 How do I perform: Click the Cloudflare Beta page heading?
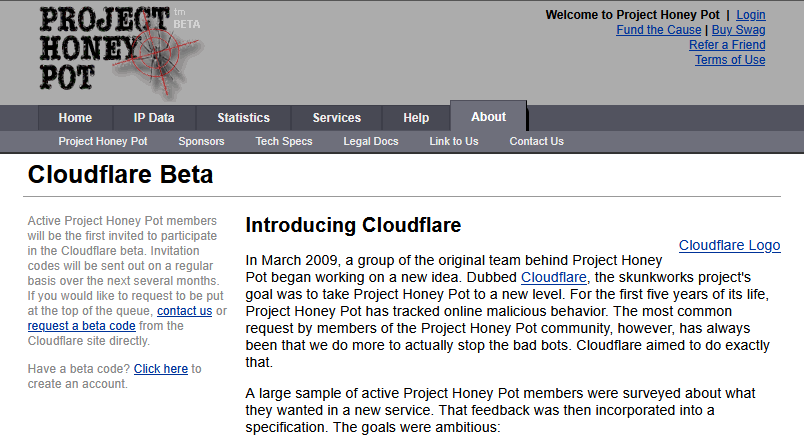pos(120,174)
